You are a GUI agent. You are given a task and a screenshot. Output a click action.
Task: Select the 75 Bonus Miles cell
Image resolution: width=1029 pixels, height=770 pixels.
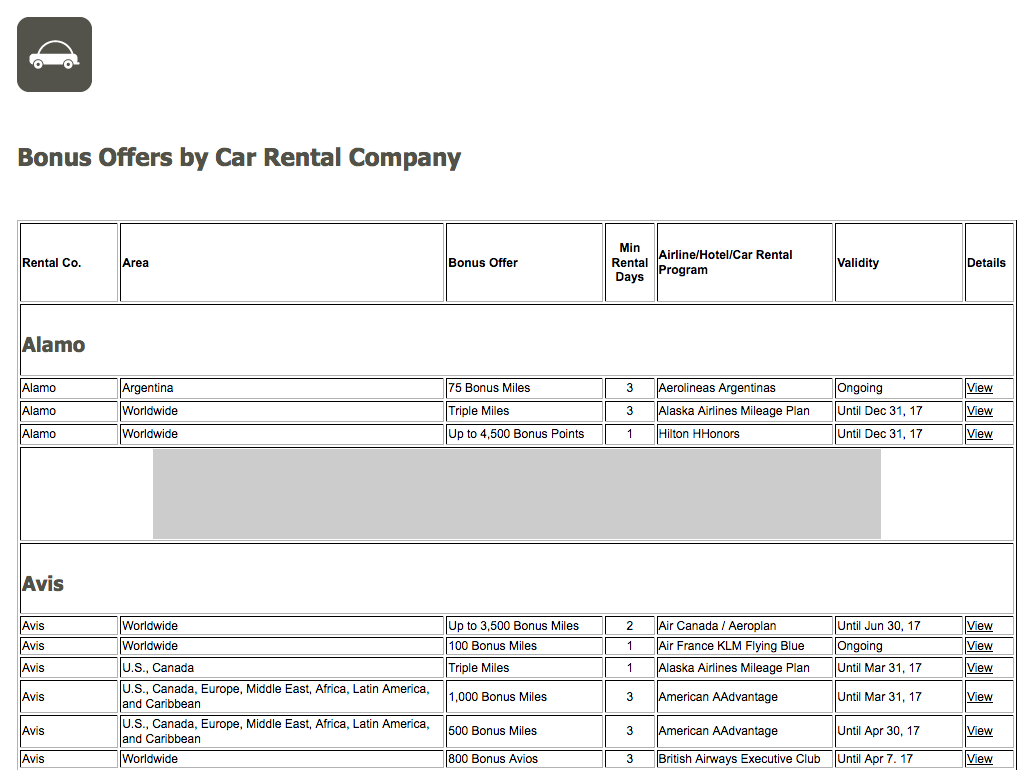524,388
